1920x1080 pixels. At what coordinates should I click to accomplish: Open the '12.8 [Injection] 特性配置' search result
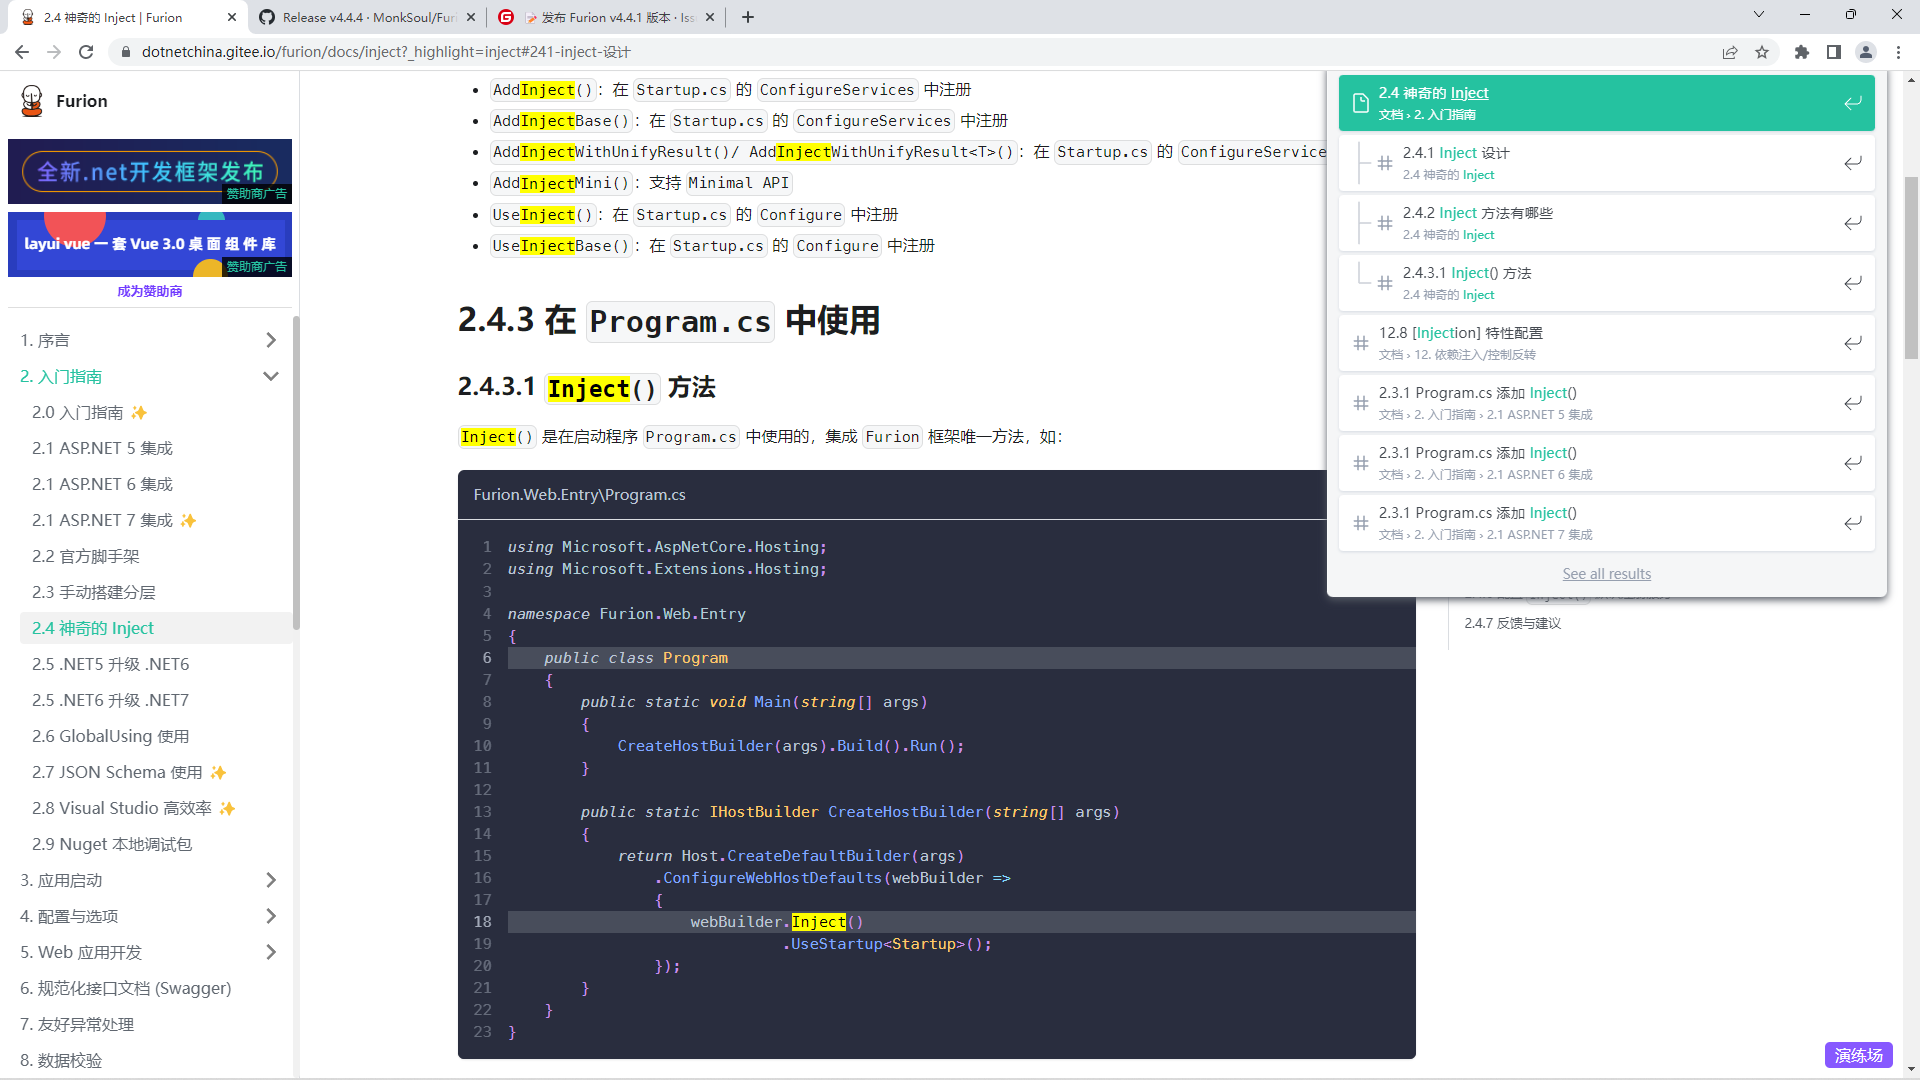pyautogui.click(x=1607, y=343)
